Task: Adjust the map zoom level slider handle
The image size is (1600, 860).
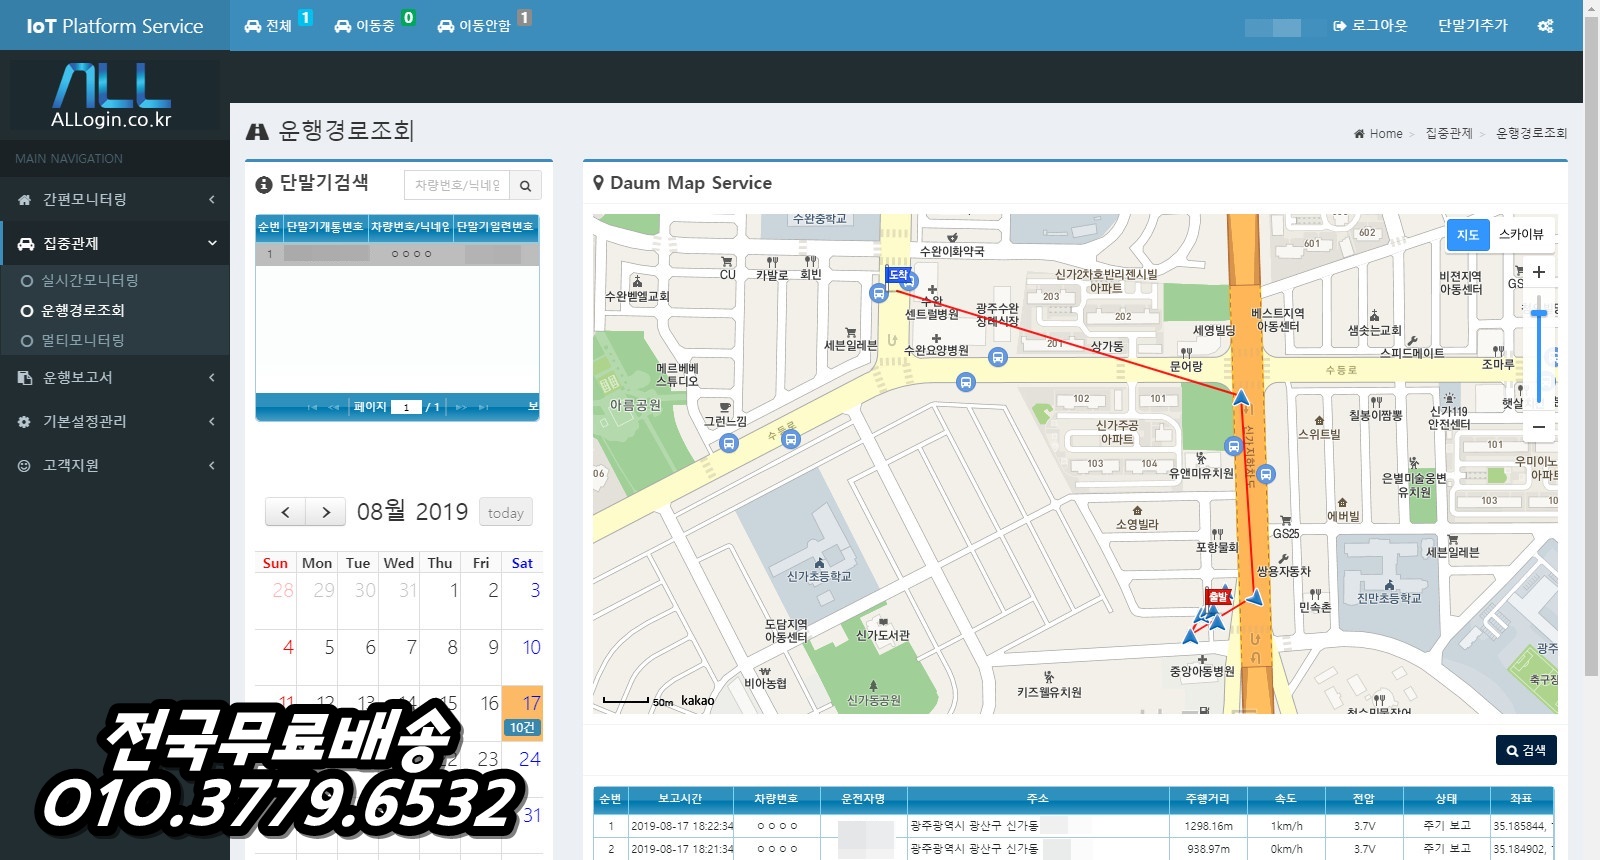Action: coord(1539,314)
